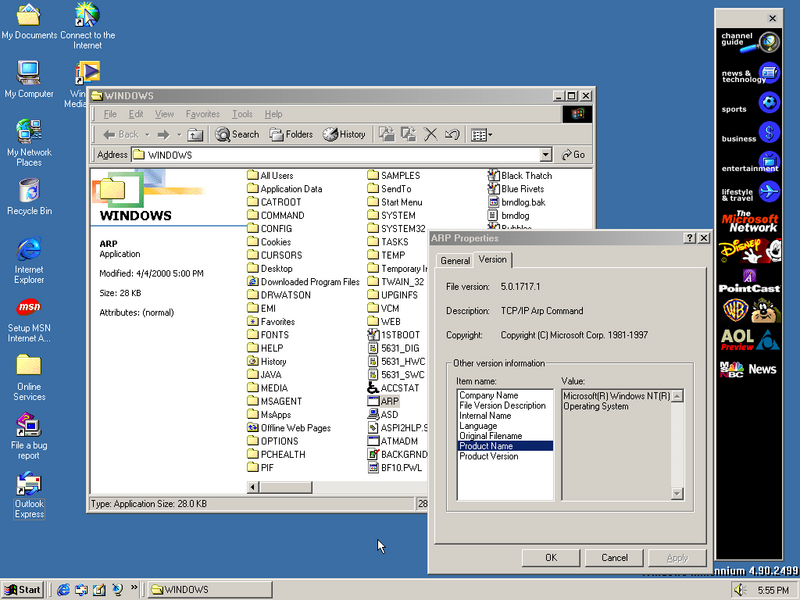
Task: Click the Delete (X) toolbar icon
Action: tap(431, 134)
